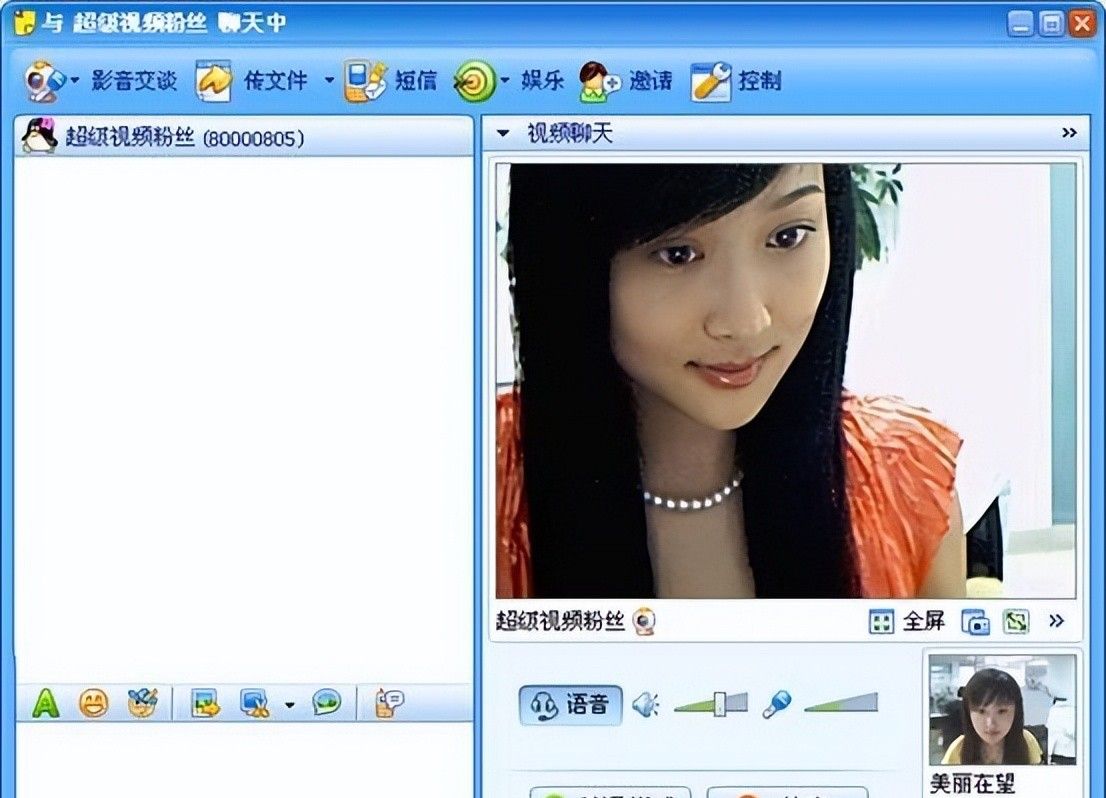The height and width of the screenshot is (798, 1106).
Task: Click the 邀请 invite button
Action: tap(651, 80)
